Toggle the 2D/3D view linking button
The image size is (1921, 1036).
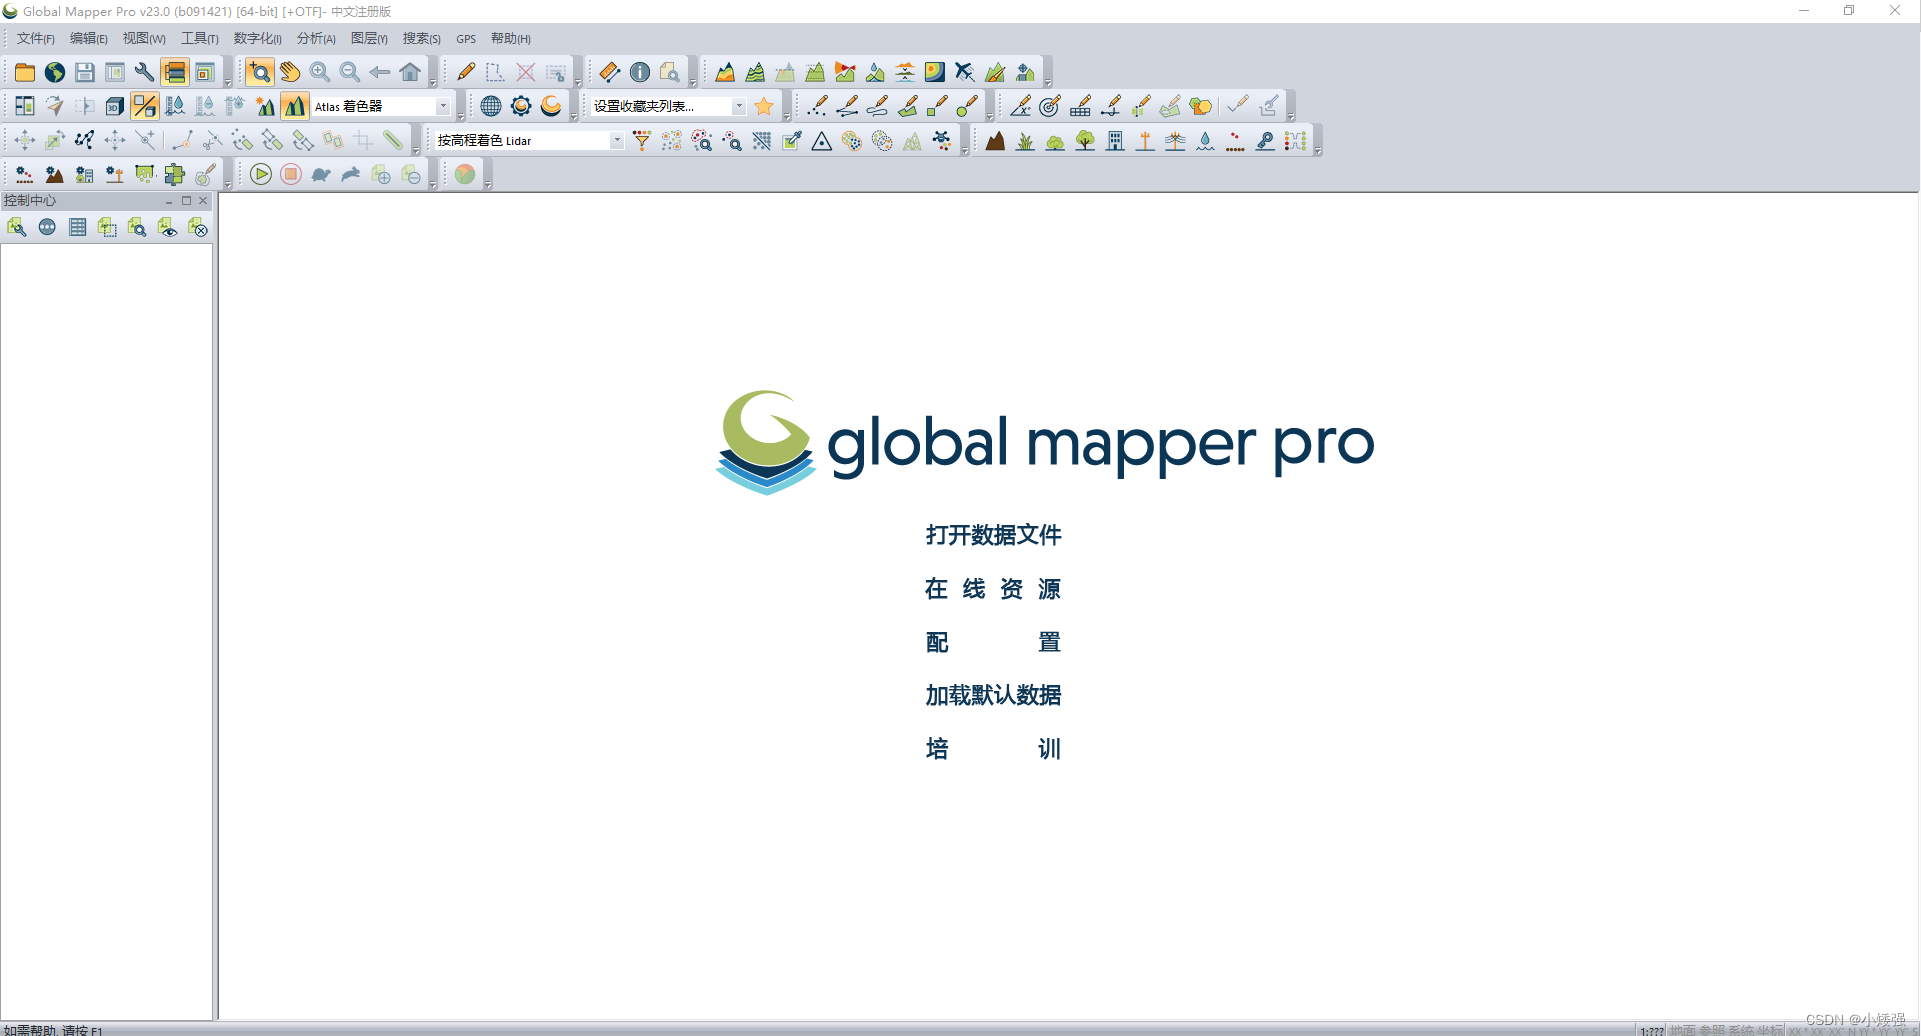[145, 106]
